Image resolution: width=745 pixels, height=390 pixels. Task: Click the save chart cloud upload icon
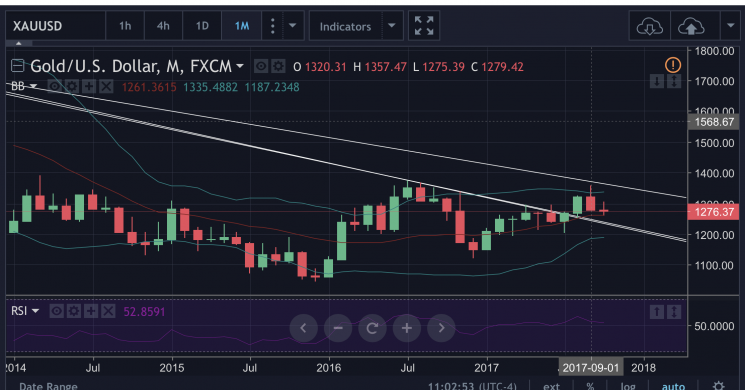click(691, 26)
